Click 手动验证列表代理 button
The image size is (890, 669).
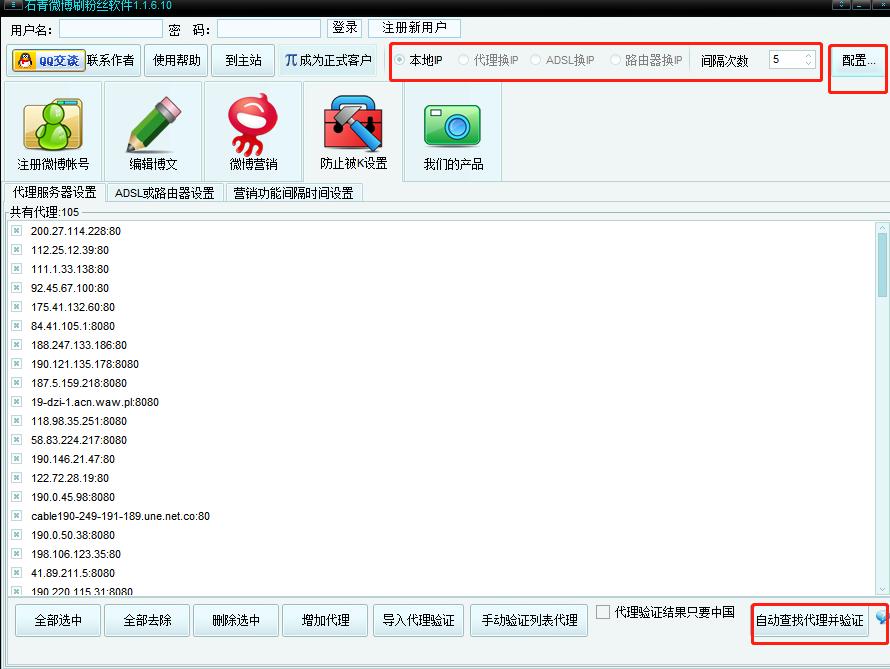tap(529, 620)
